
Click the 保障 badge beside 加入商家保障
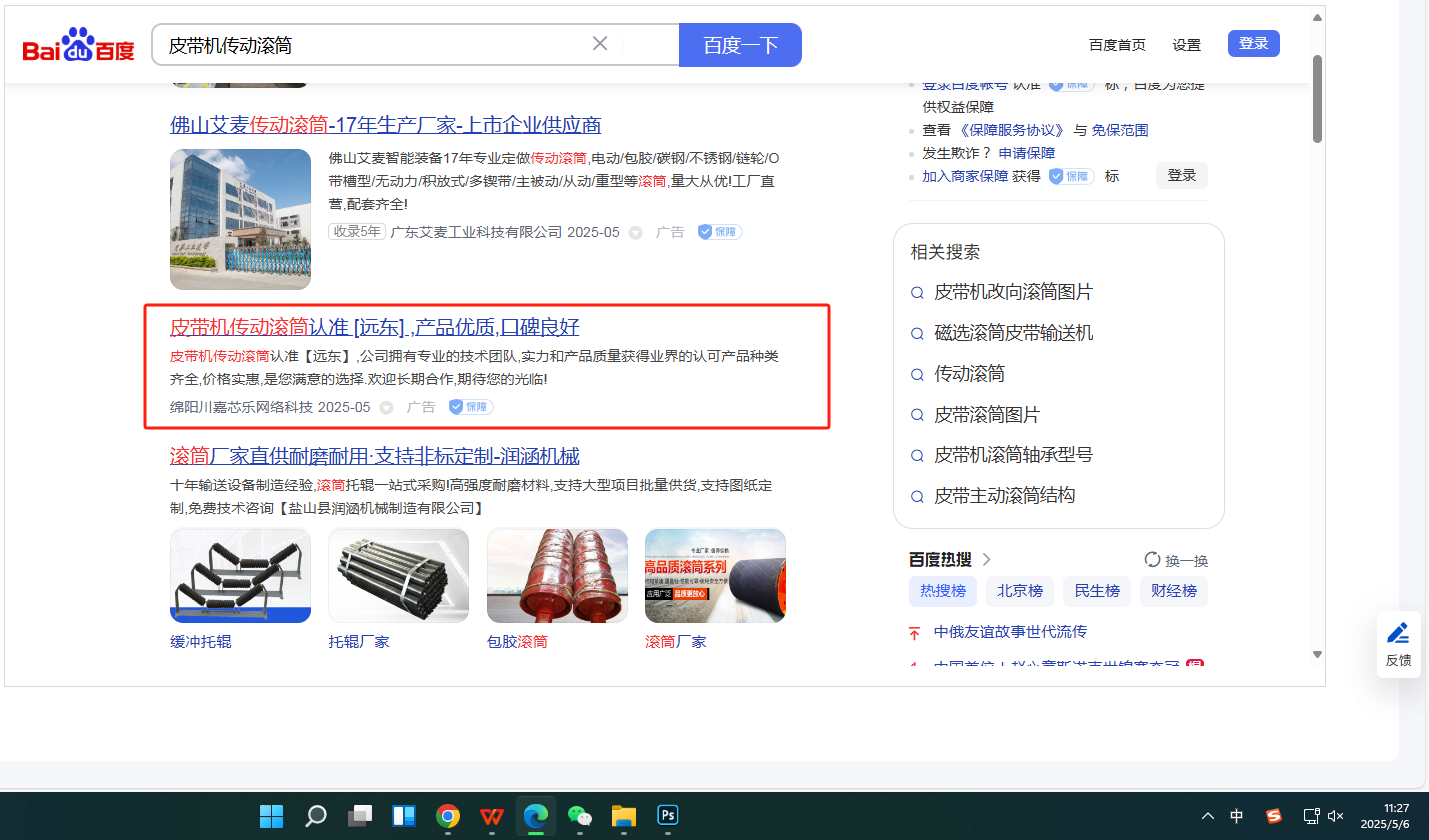pyautogui.click(x=1071, y=176)
